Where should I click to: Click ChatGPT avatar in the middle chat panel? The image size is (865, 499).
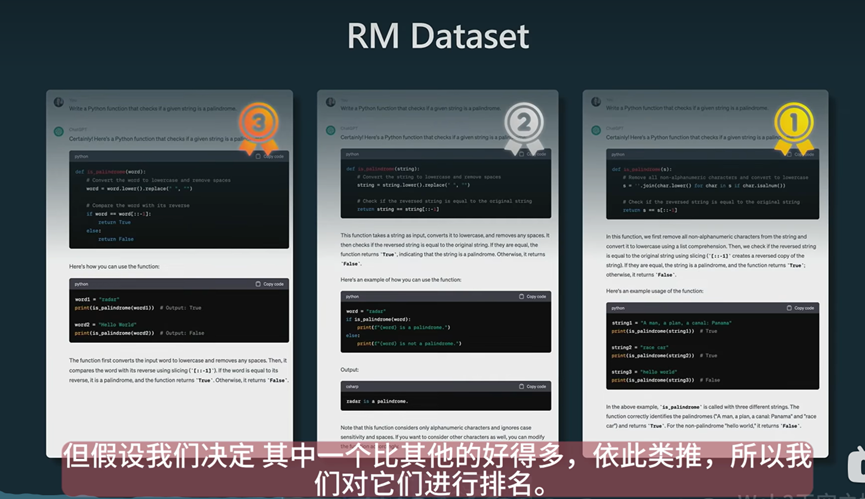point(330,129)
